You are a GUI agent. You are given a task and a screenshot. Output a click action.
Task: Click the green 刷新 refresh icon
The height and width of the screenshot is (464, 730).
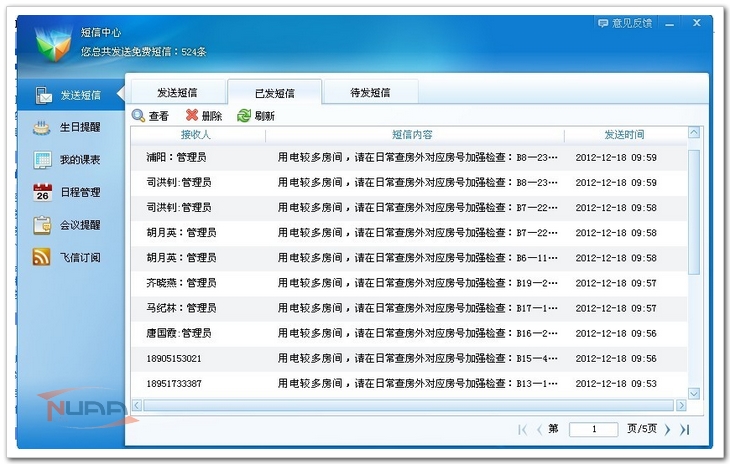(x=244, y=116)
